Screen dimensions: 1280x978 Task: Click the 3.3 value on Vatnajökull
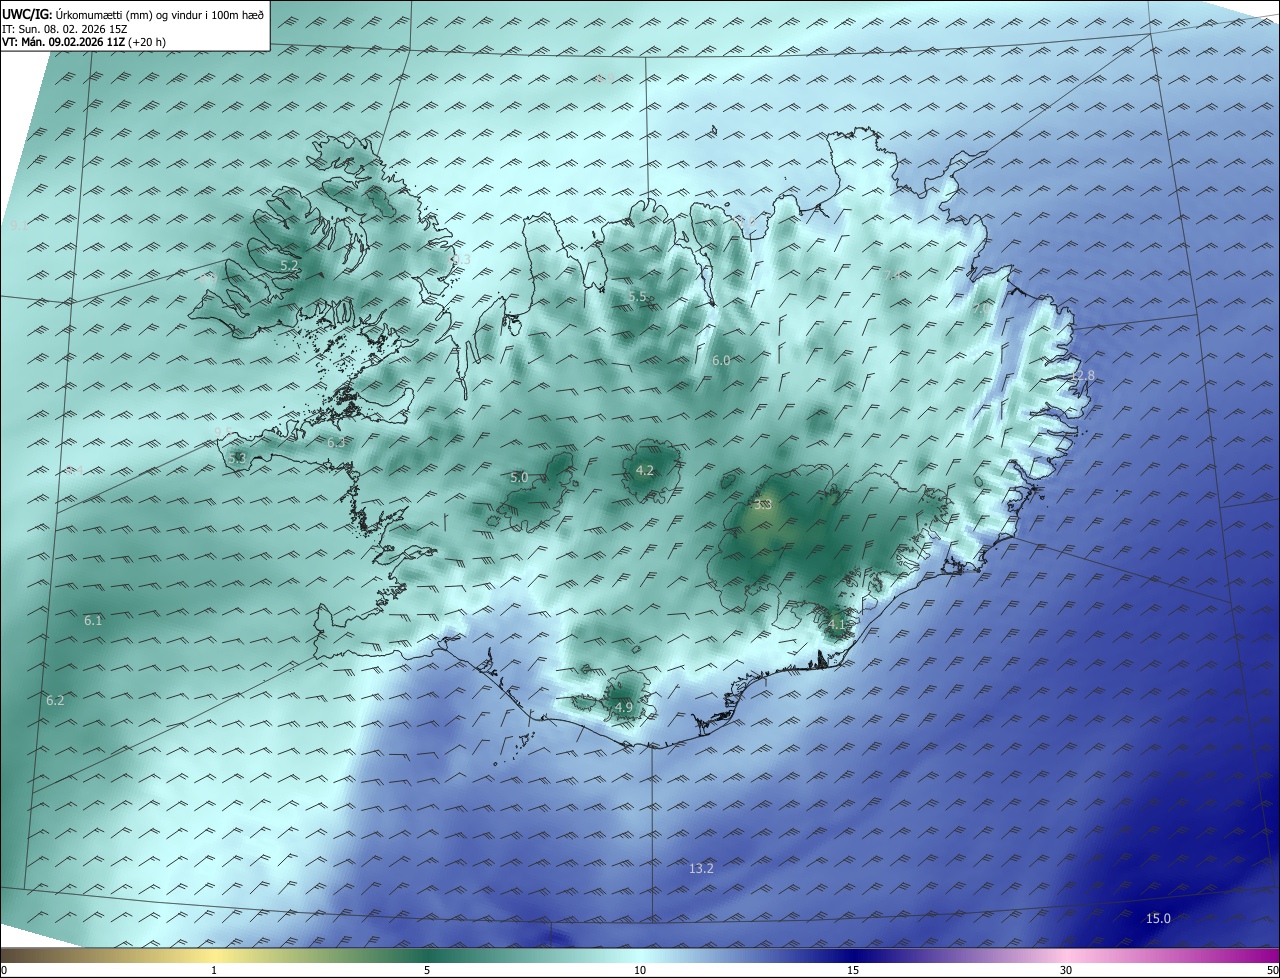[x=763, y=505]
